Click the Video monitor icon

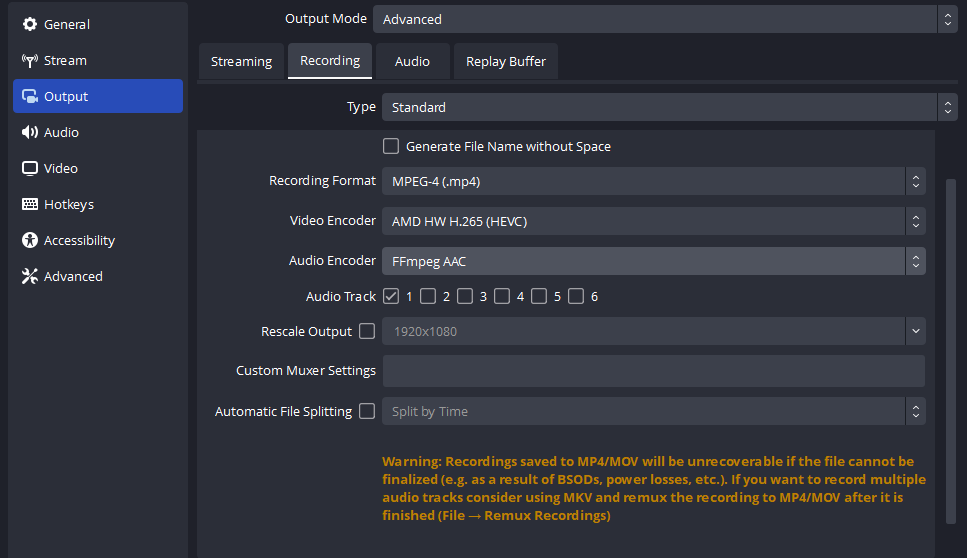(30, 168)
